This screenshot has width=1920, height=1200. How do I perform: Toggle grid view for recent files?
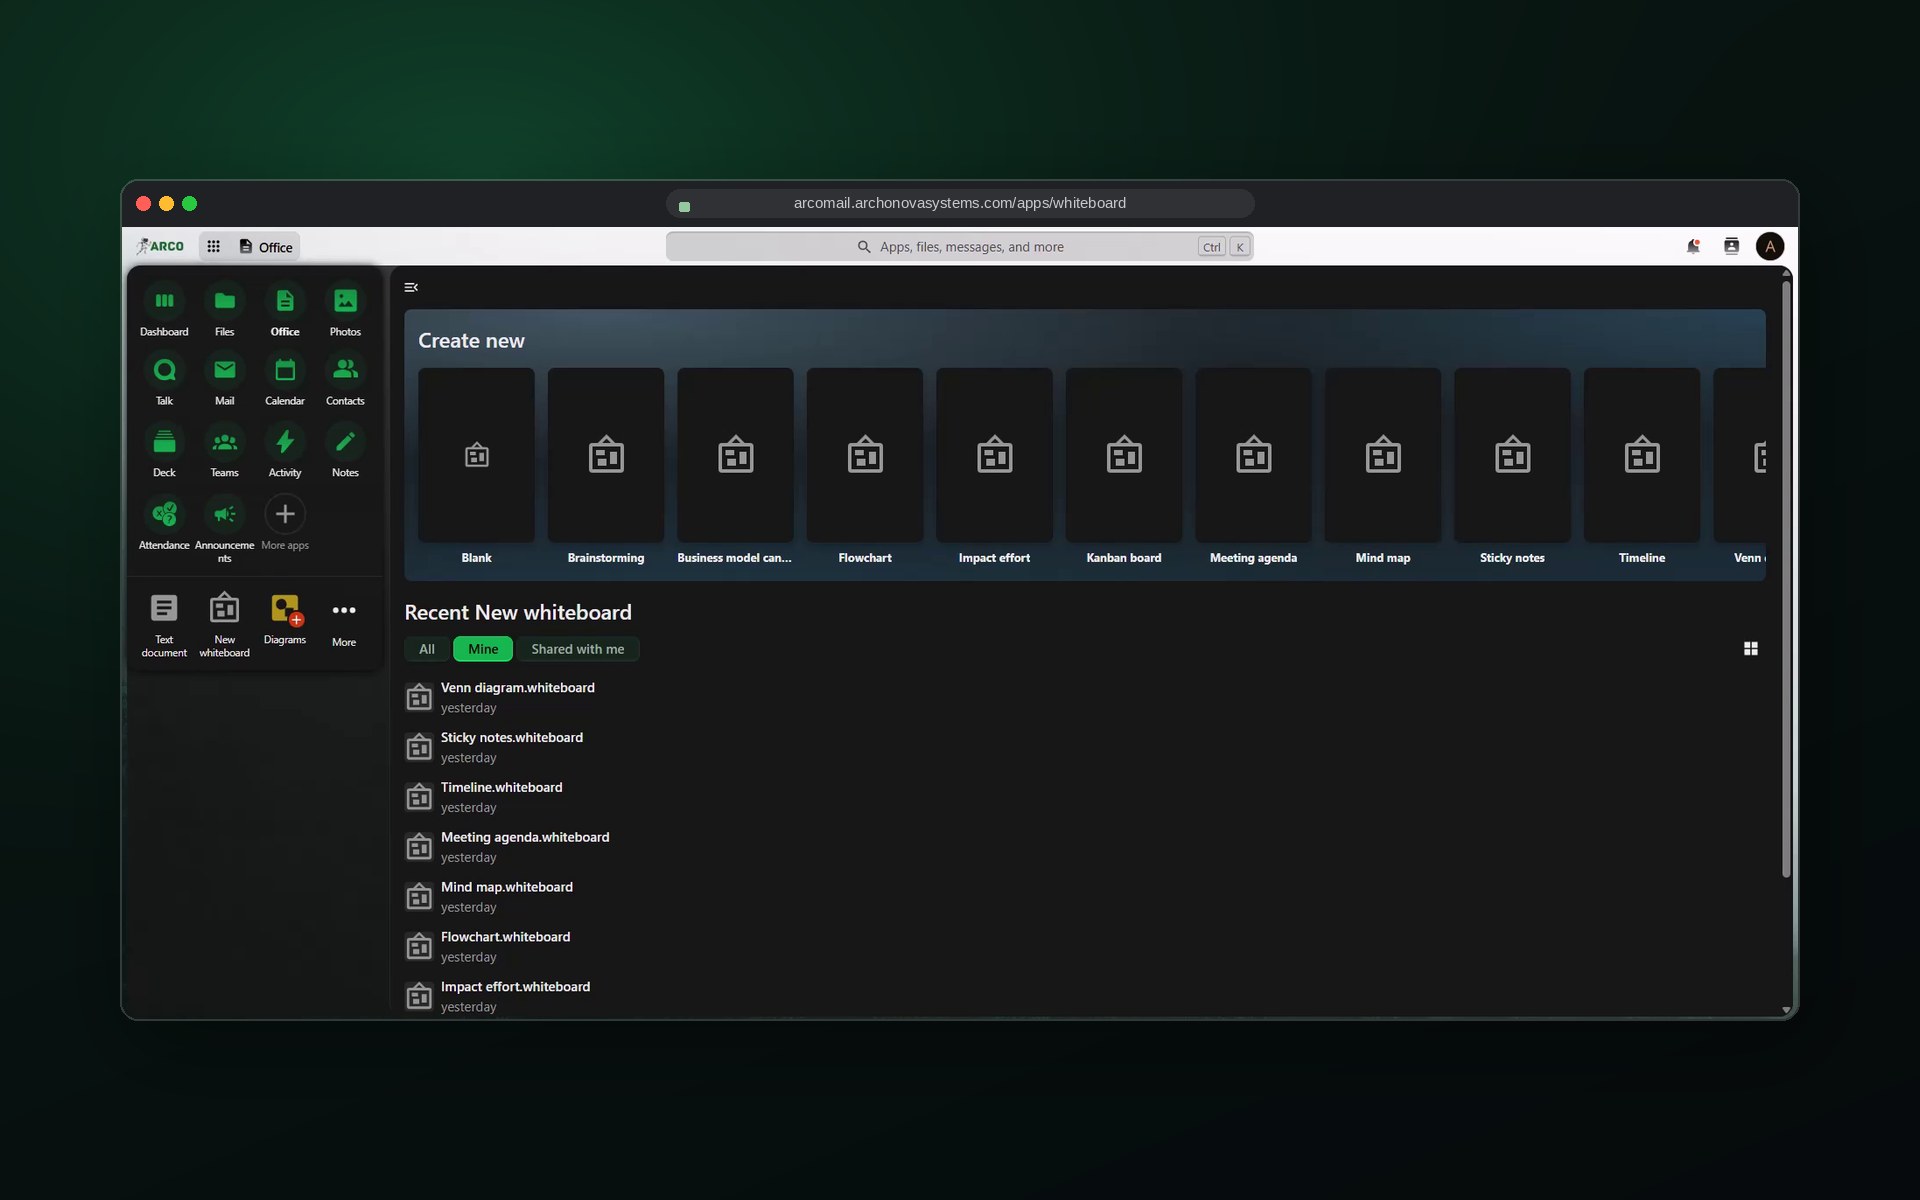(x=1751, y=649)
